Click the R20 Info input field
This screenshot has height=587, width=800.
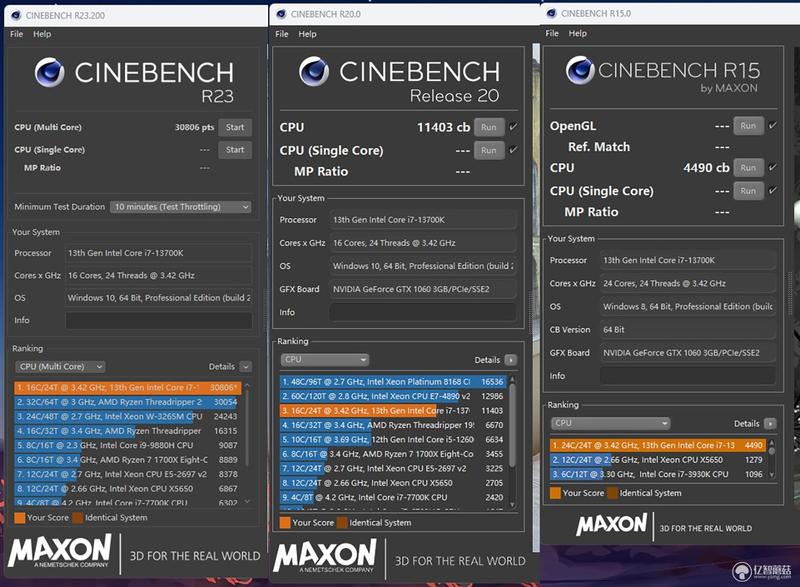click(423, 312)
